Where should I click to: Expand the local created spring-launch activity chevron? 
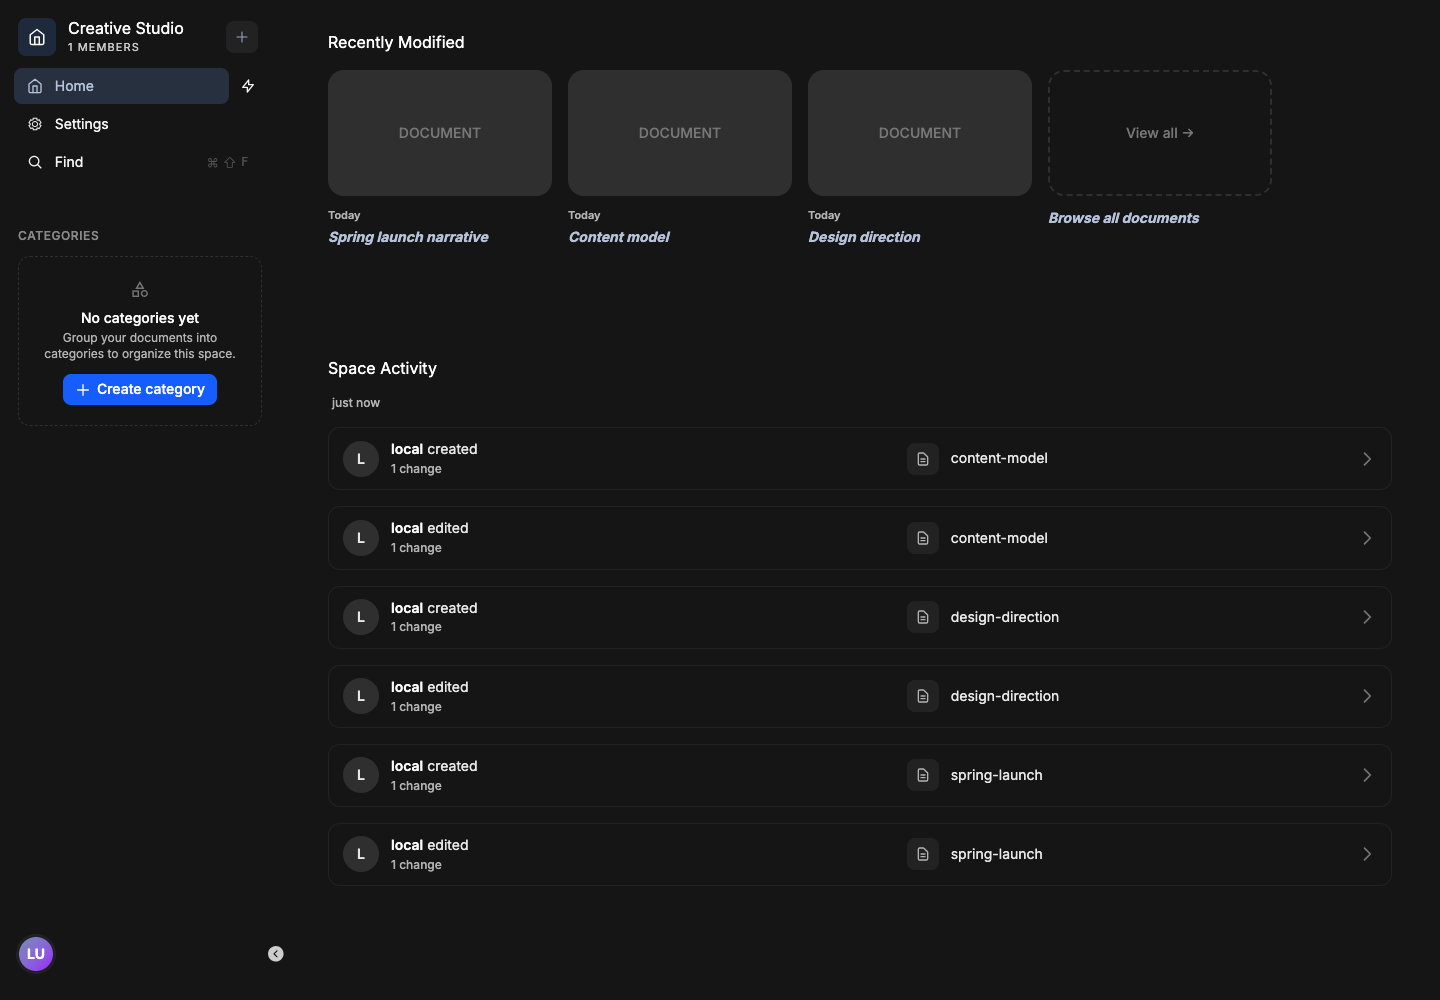[x=1367, y=775]
